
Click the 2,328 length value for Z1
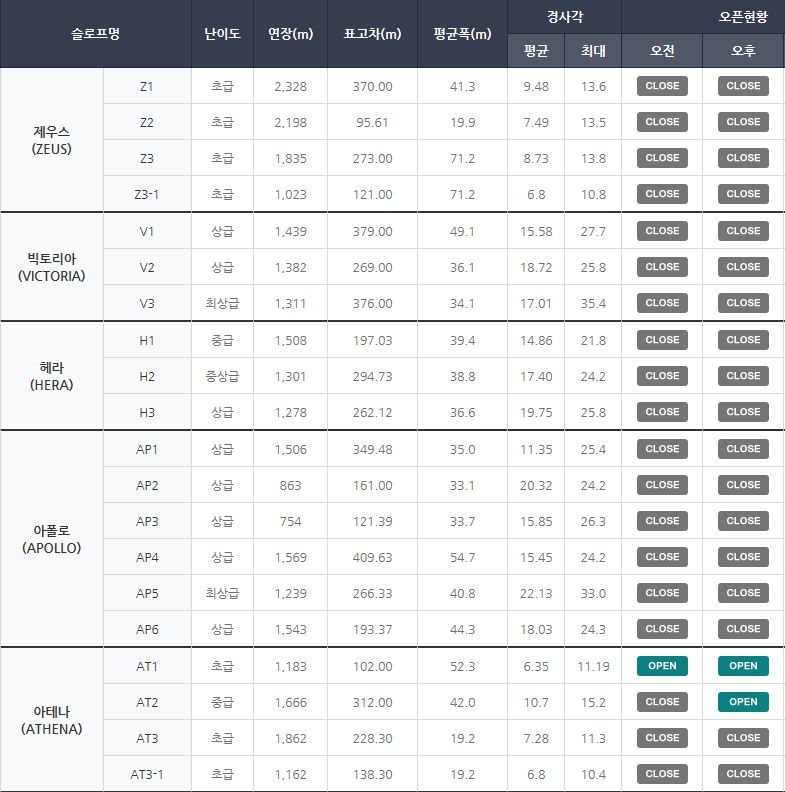click(x=290, y=86)
